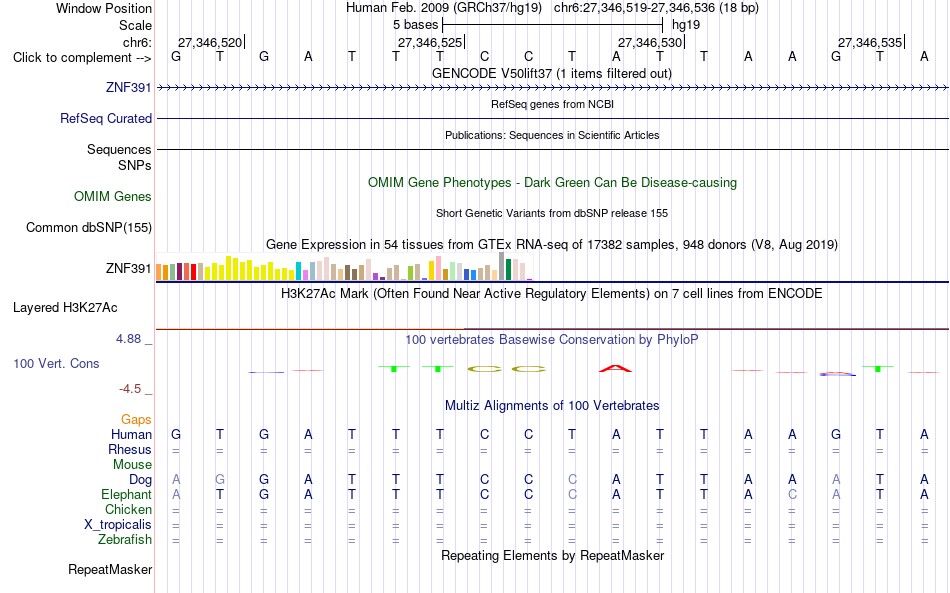This screenshot has height=593, width=950.
Task: Click the chr6:27,346,519-27,346,536 position text
Action: 656,8
